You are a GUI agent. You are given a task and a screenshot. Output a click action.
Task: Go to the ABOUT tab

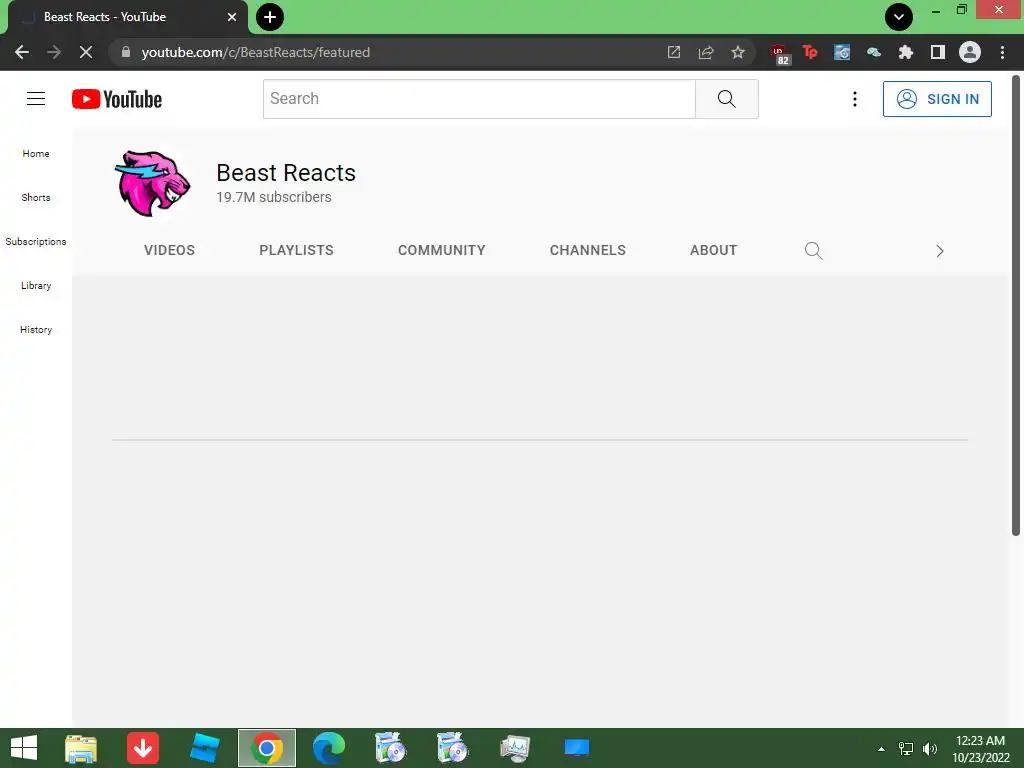tap(714, 250)
